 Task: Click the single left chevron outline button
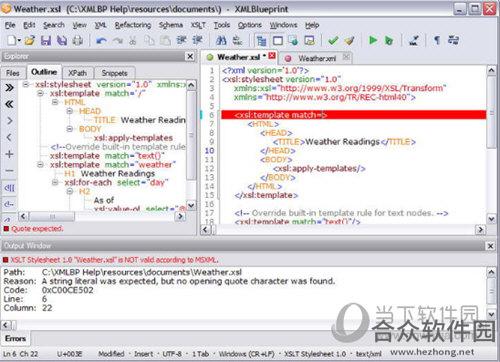9,137
